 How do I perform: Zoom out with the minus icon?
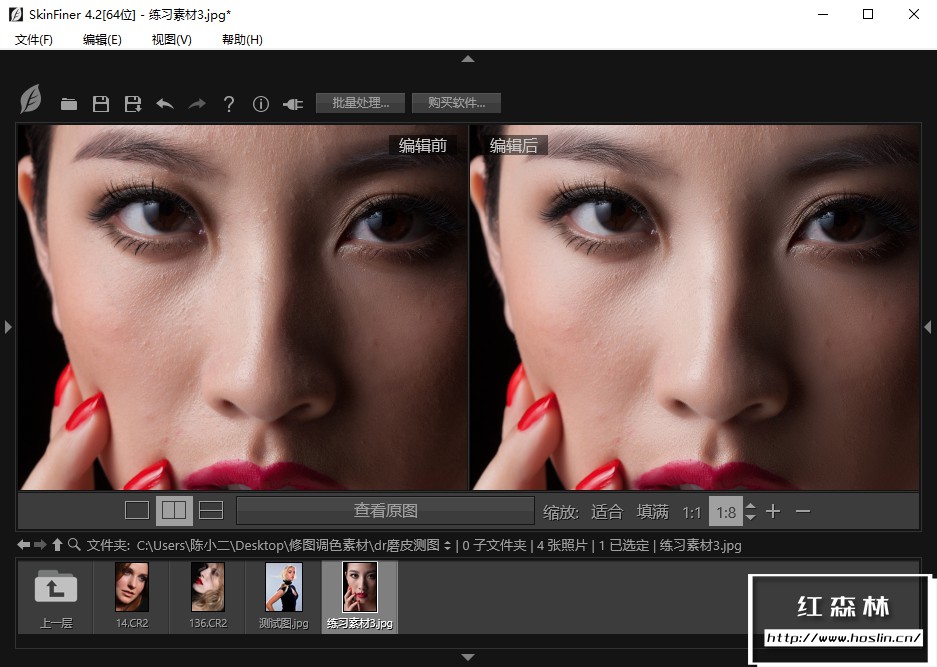click(803, 511)
